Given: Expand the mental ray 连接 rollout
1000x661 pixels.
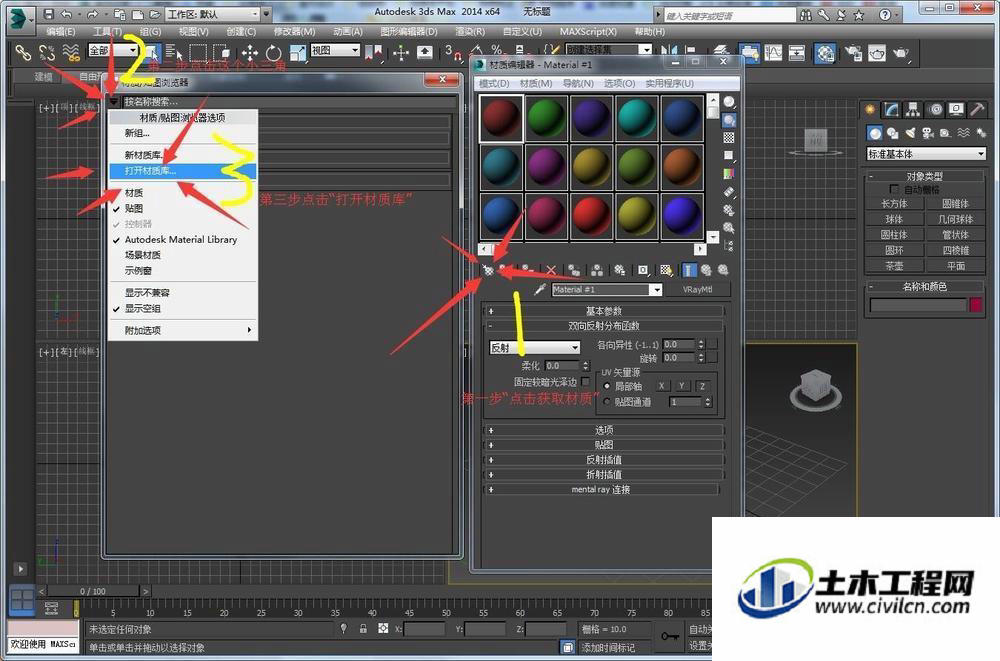Looking at the screenshot, I should pos(601,489).
